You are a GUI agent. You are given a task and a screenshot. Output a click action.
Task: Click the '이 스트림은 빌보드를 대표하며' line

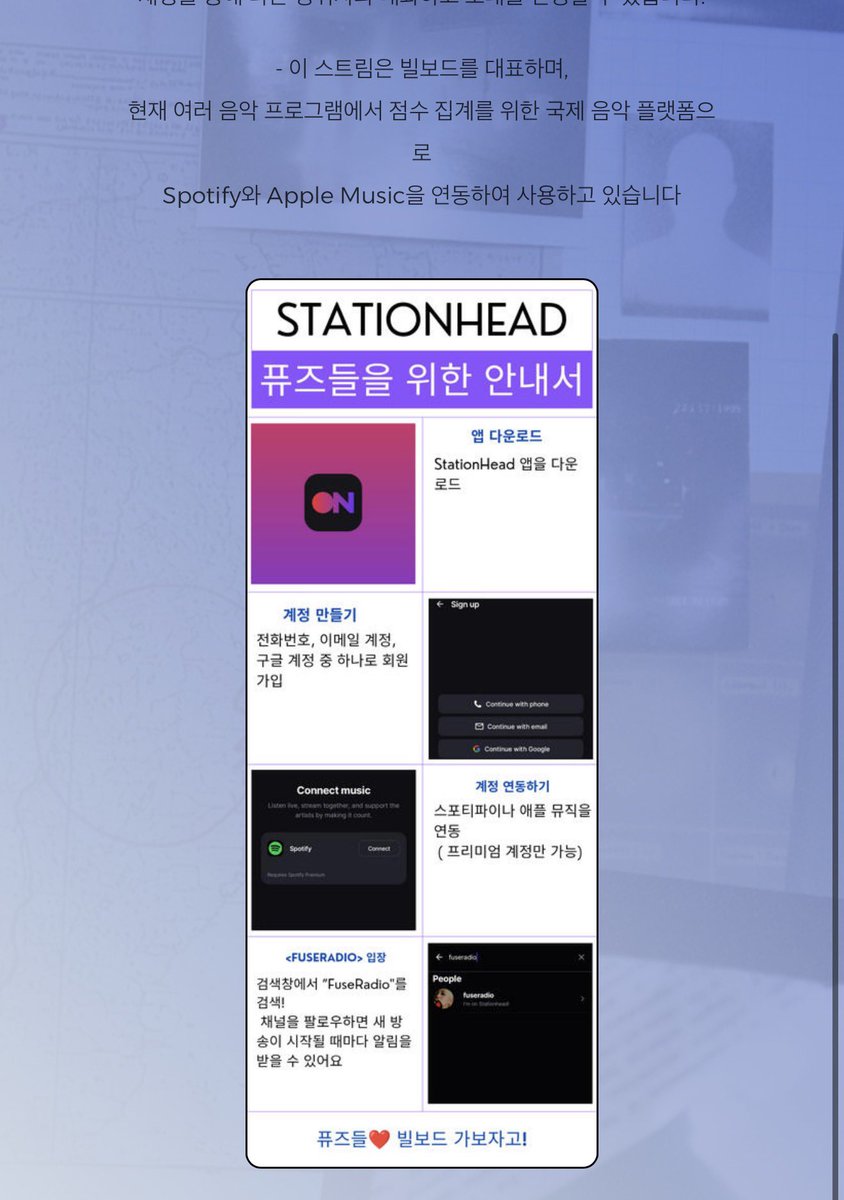pyautogui.click(x=422, y=69)
